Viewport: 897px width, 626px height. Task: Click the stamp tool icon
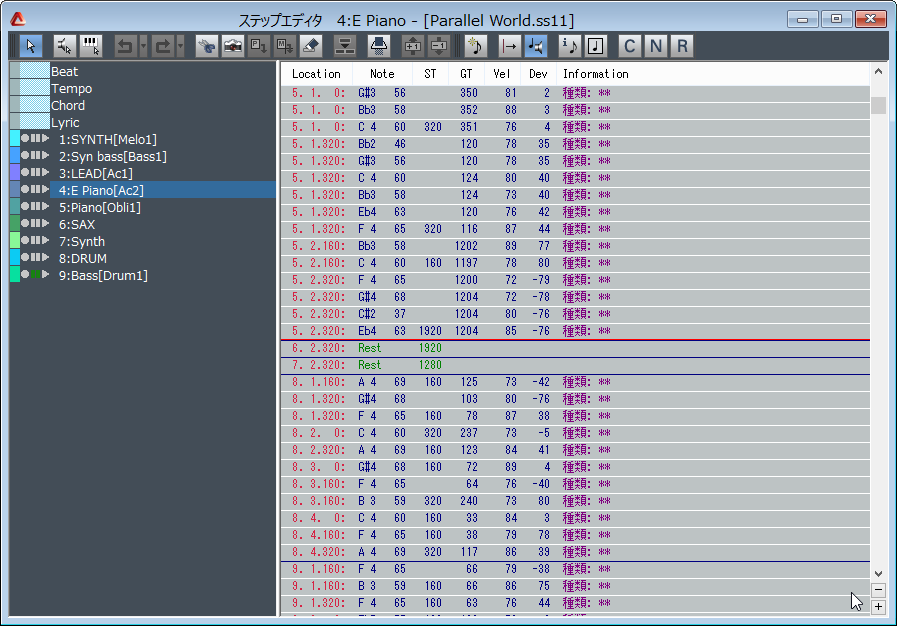379,46
